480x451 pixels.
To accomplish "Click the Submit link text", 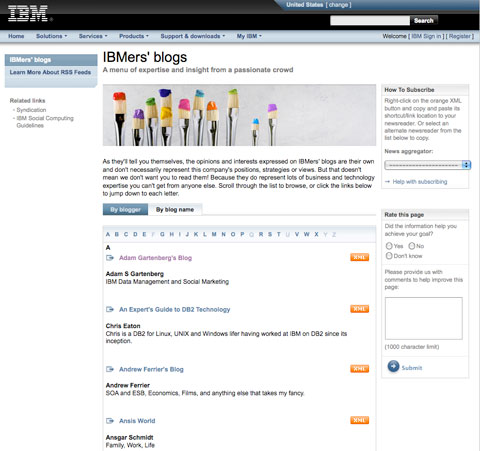I will click(x=412, y=368).
